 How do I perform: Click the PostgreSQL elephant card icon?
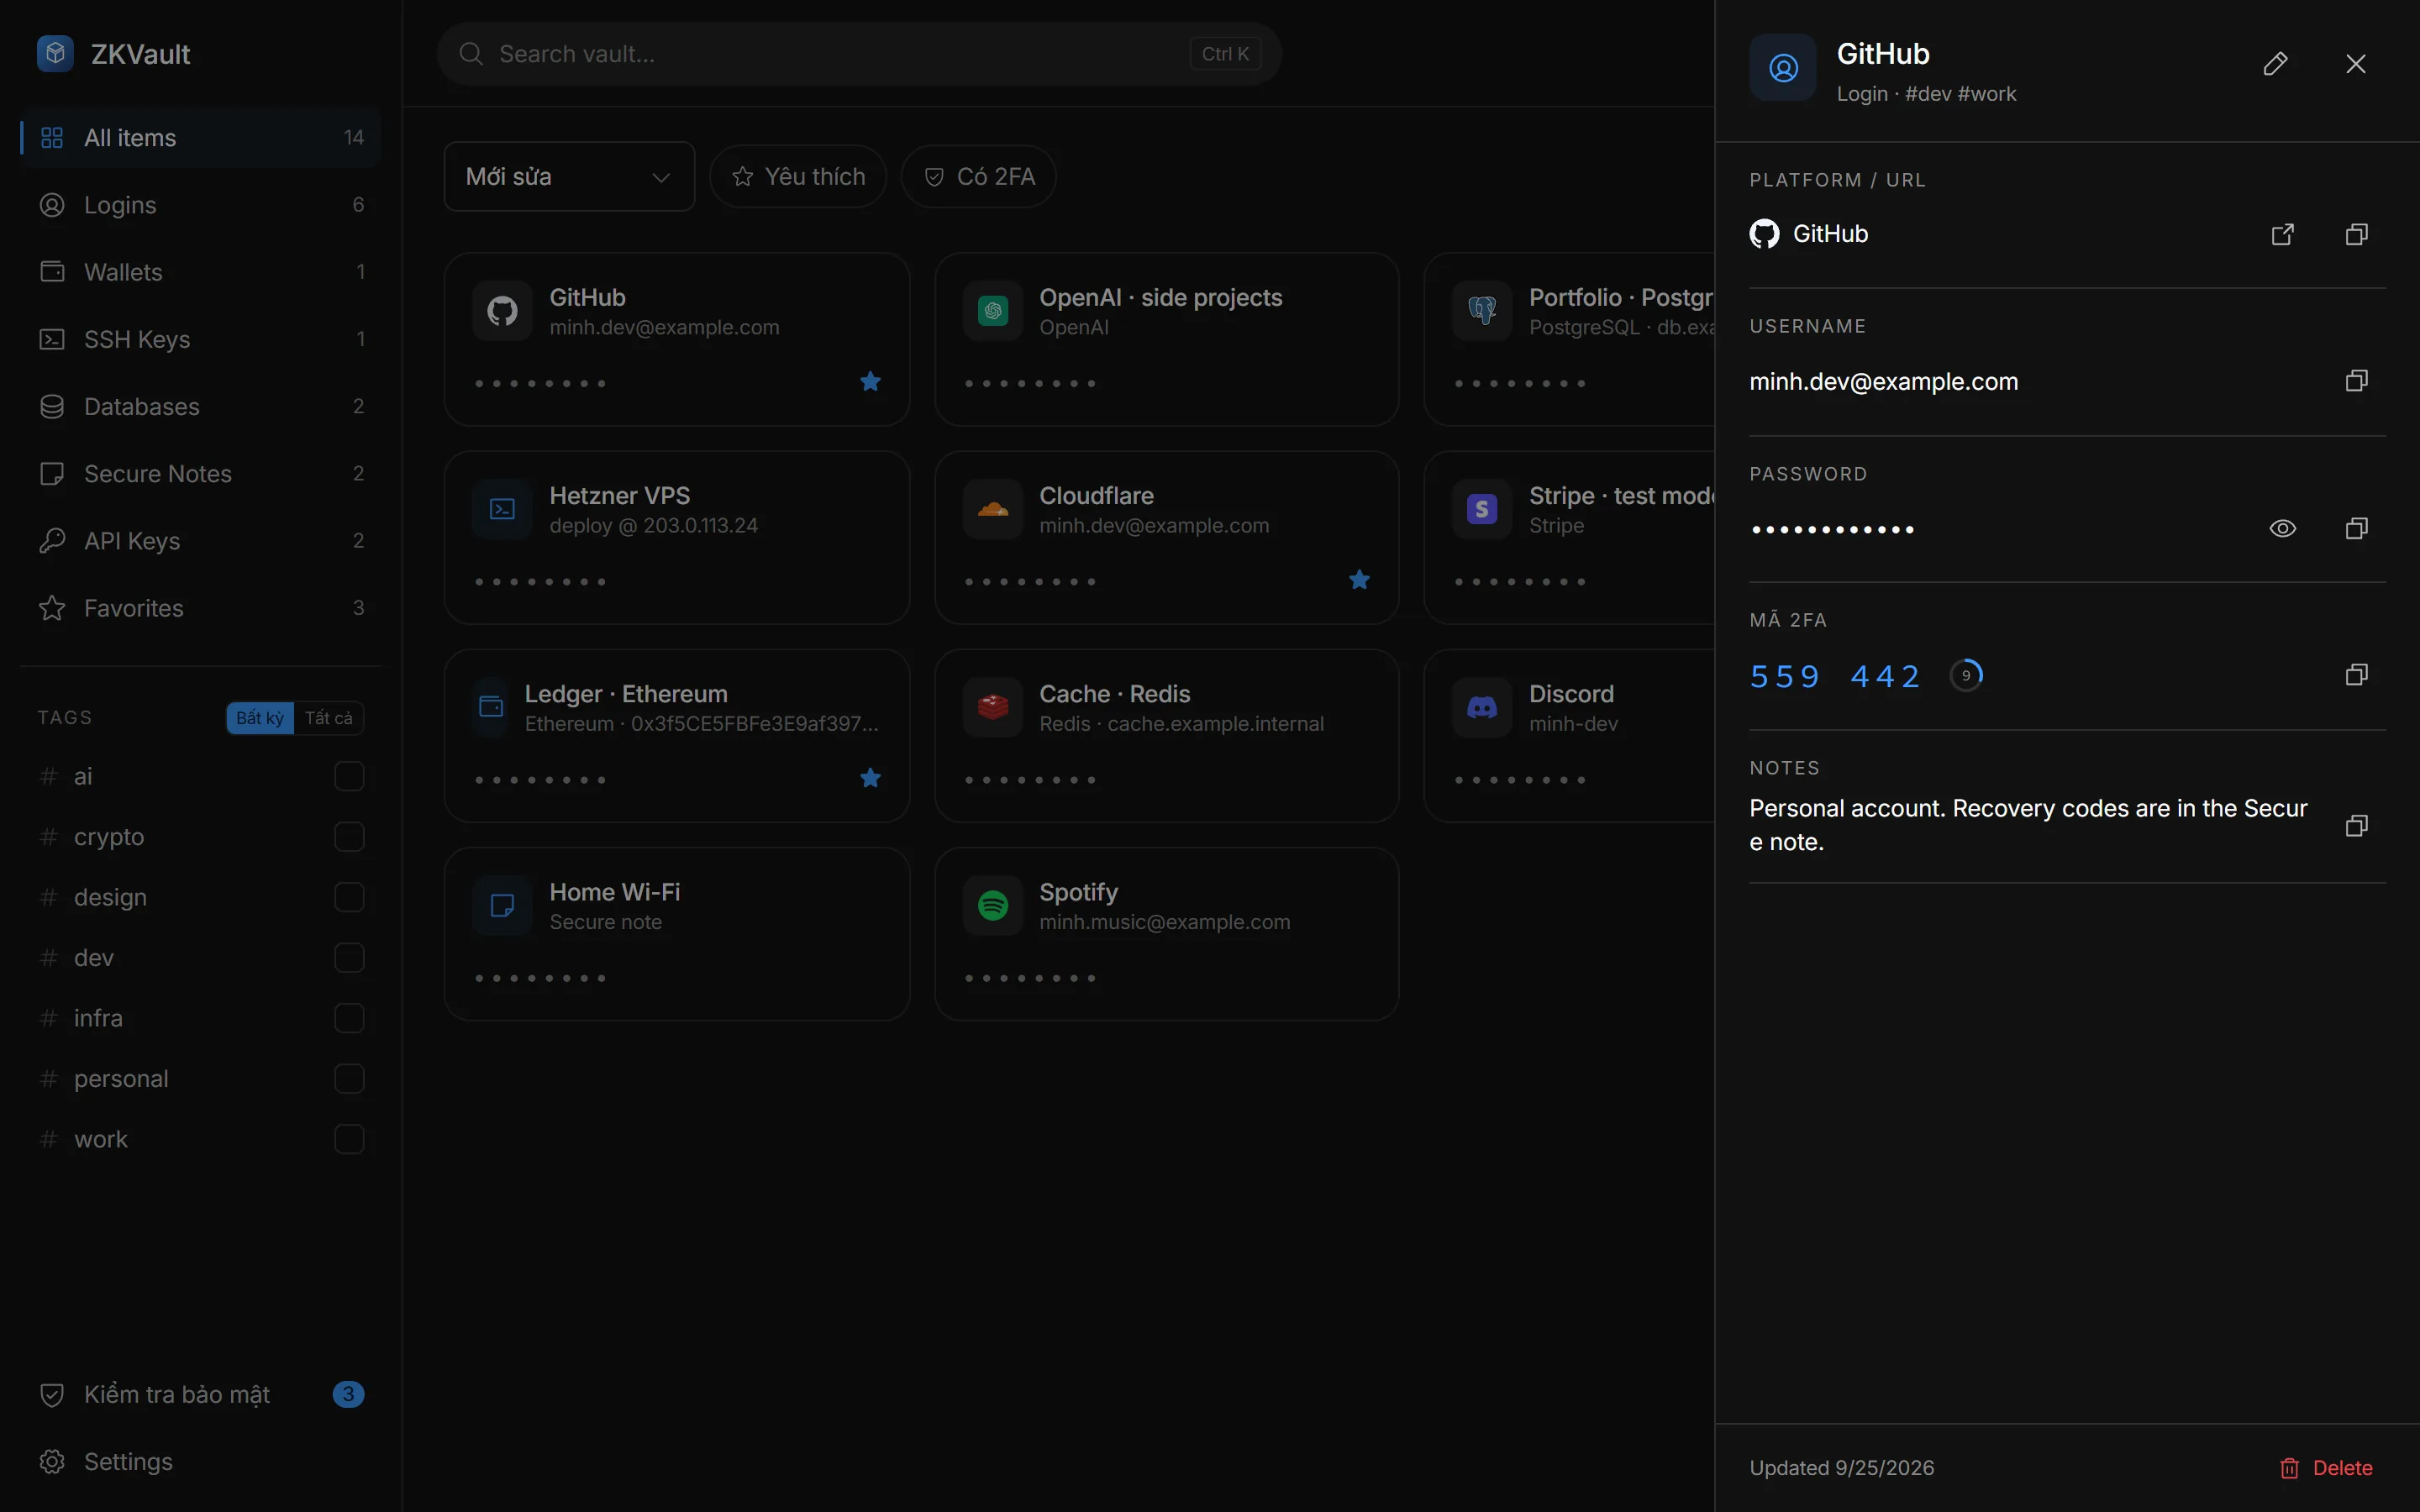point(1482,311)
